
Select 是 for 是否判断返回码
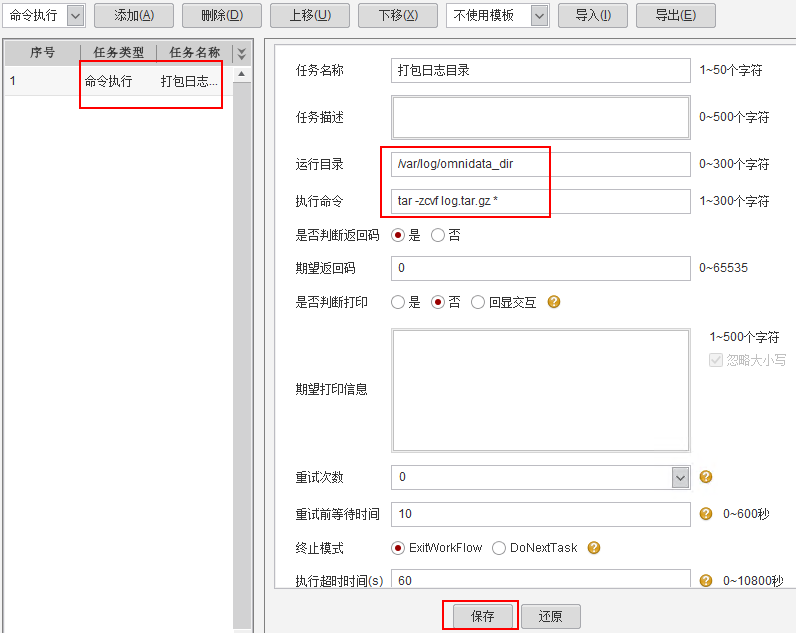[x=398, y=235]
